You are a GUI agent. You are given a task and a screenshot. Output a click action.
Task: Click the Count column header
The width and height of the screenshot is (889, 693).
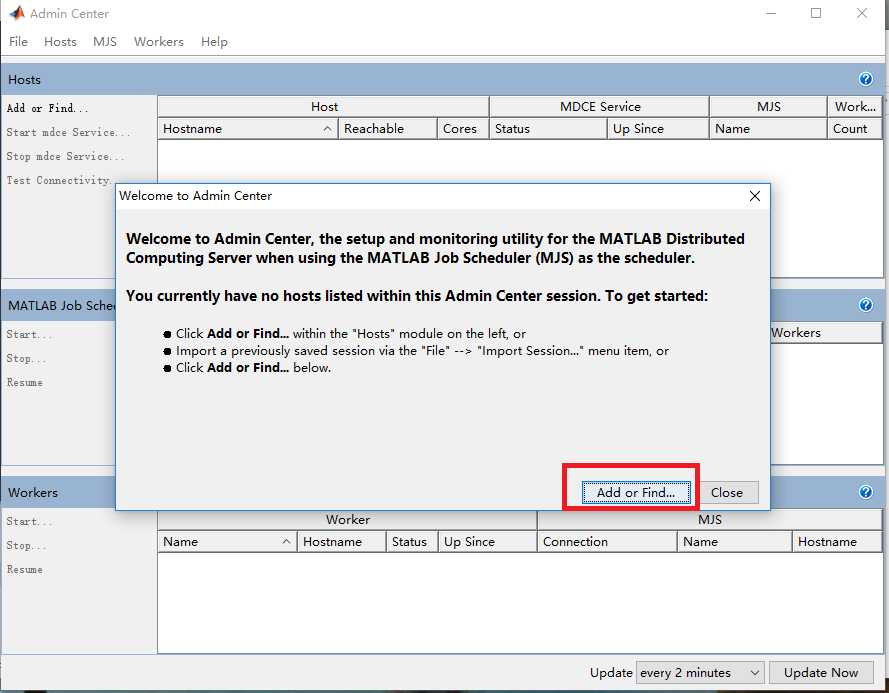[x=854, y=129]
